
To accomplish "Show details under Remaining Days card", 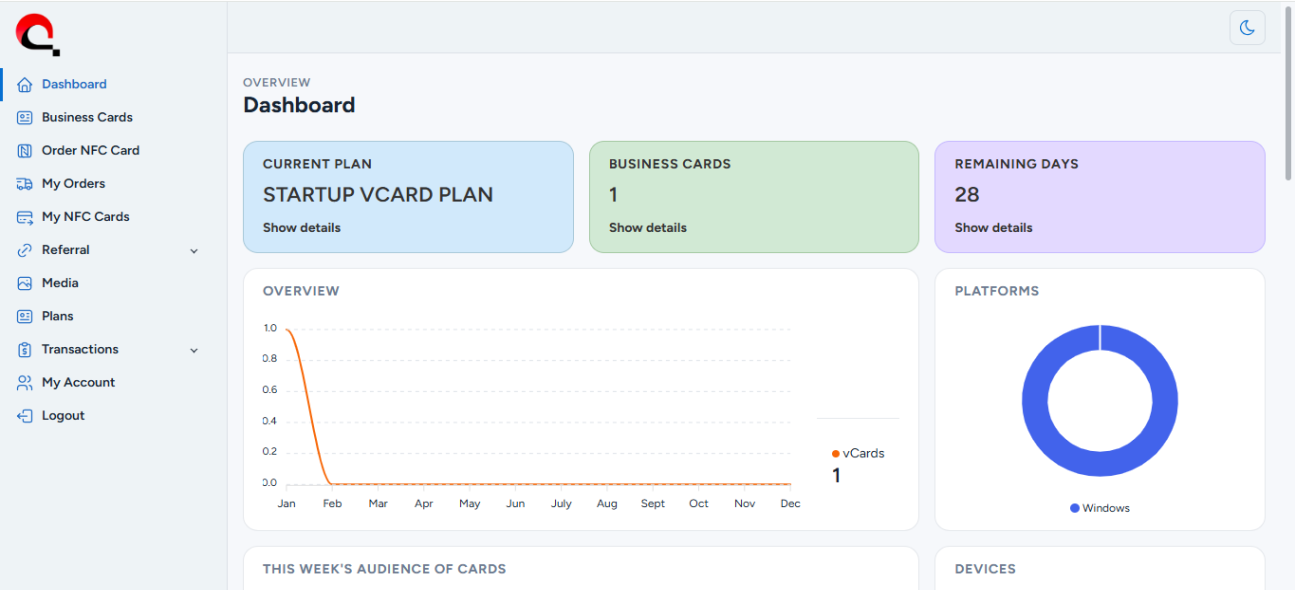I will click(993, 228).
